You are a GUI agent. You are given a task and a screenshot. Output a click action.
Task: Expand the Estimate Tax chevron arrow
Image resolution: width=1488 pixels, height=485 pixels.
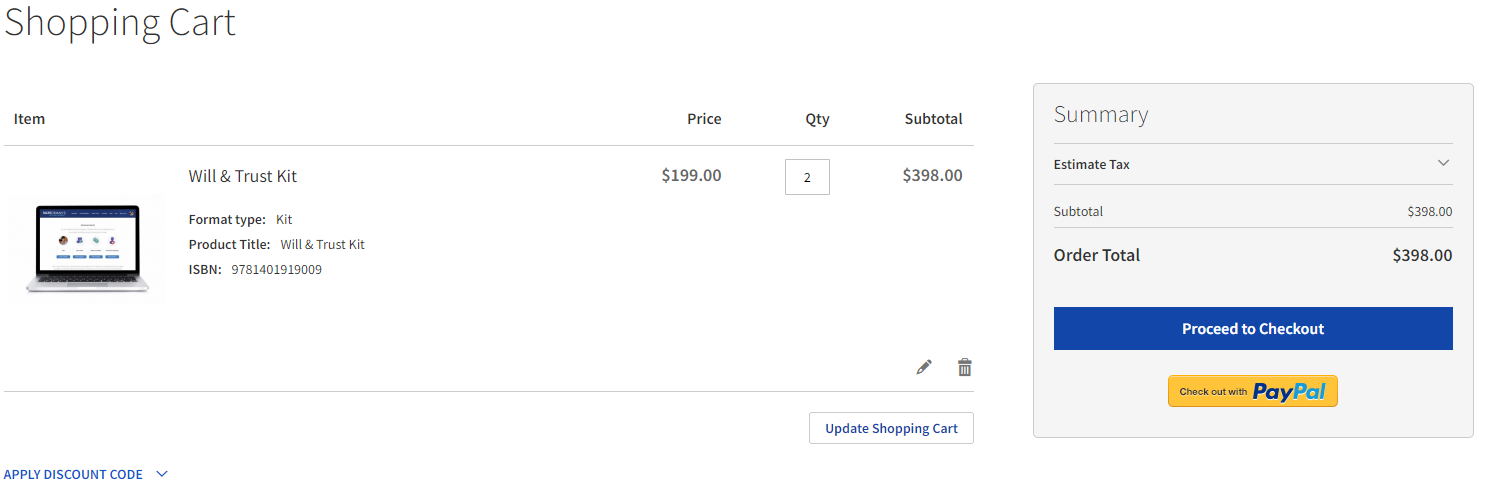point(1443,163)
